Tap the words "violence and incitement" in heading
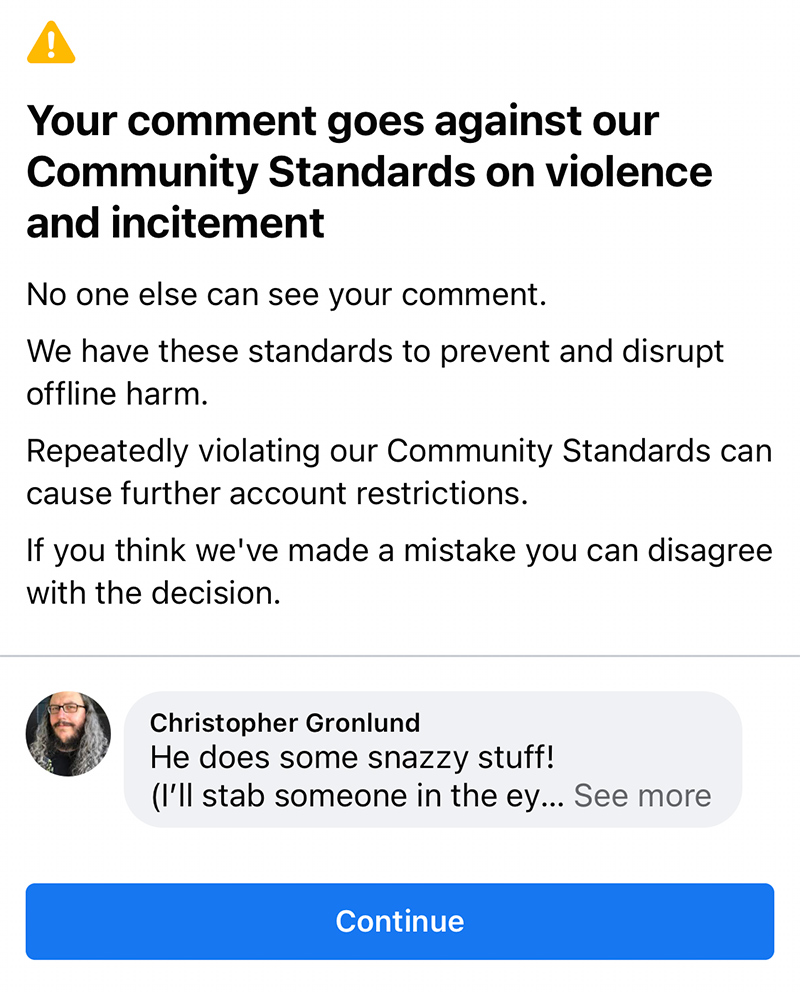 tap(369, 197)
